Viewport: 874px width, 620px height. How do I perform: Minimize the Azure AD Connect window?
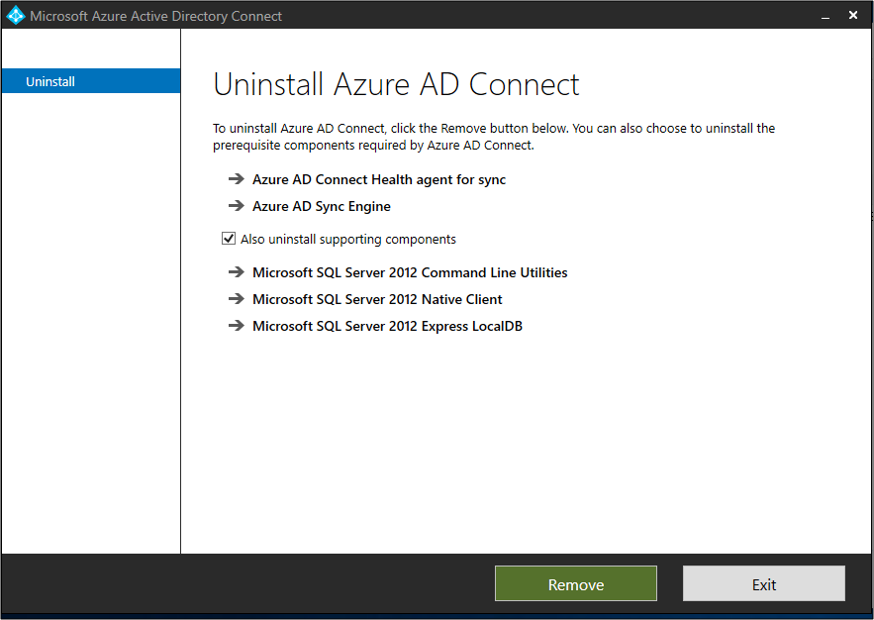click(826, 16)
